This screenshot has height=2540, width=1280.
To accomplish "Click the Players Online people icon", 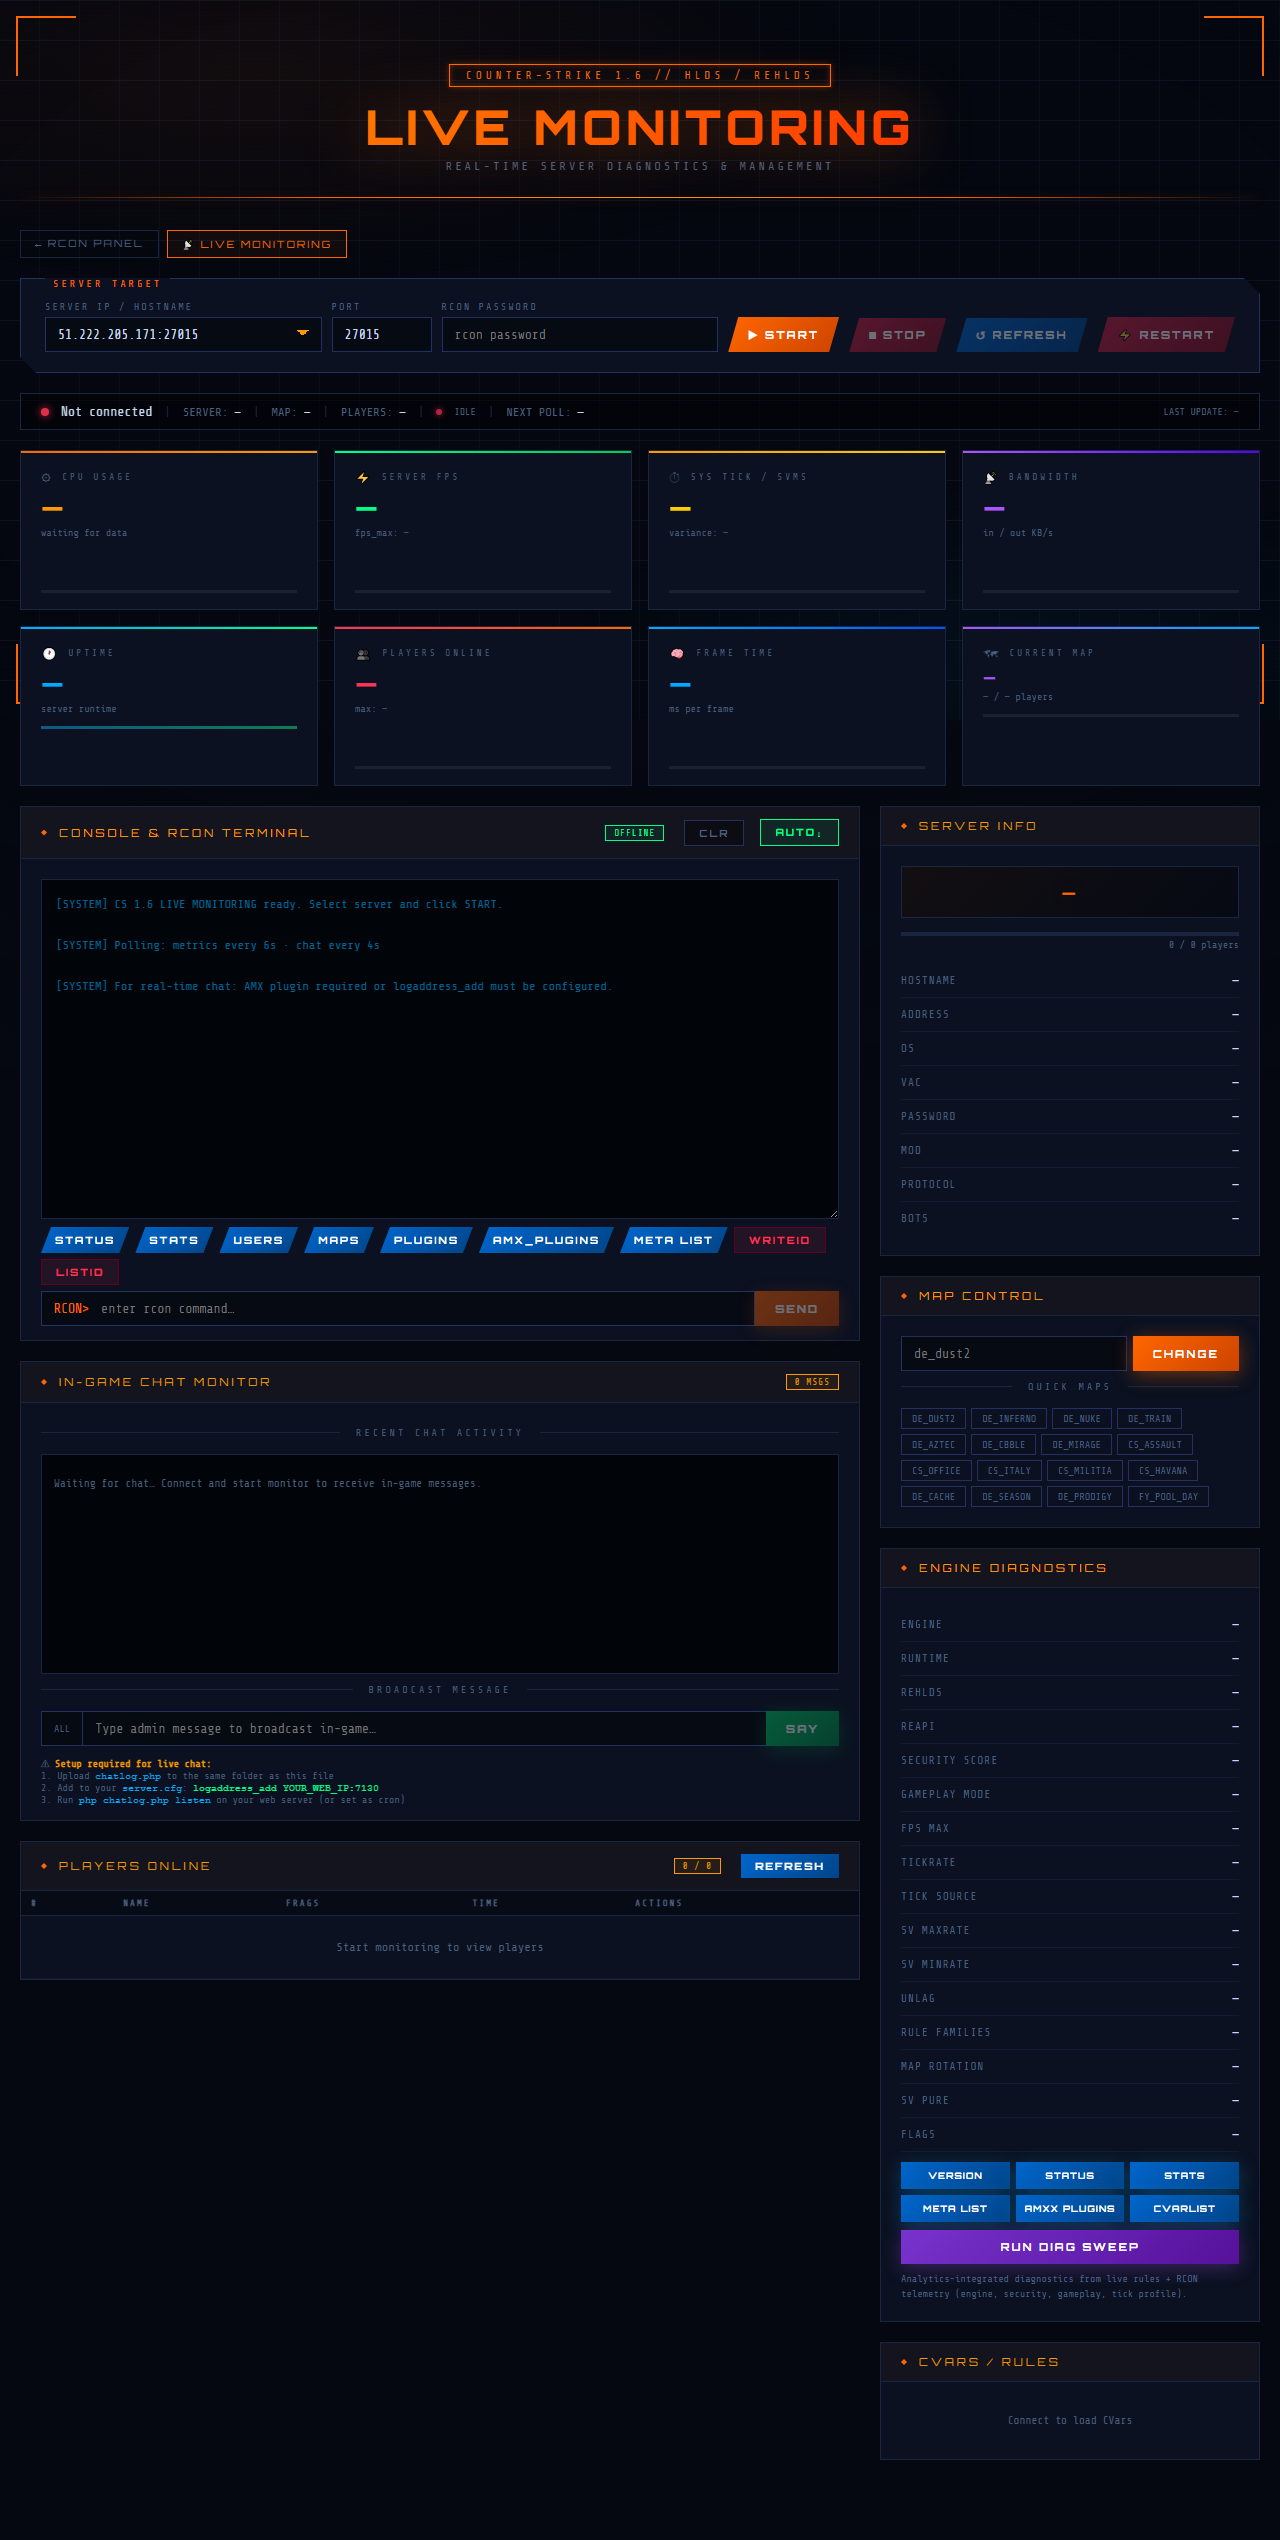I will point(363,654).
